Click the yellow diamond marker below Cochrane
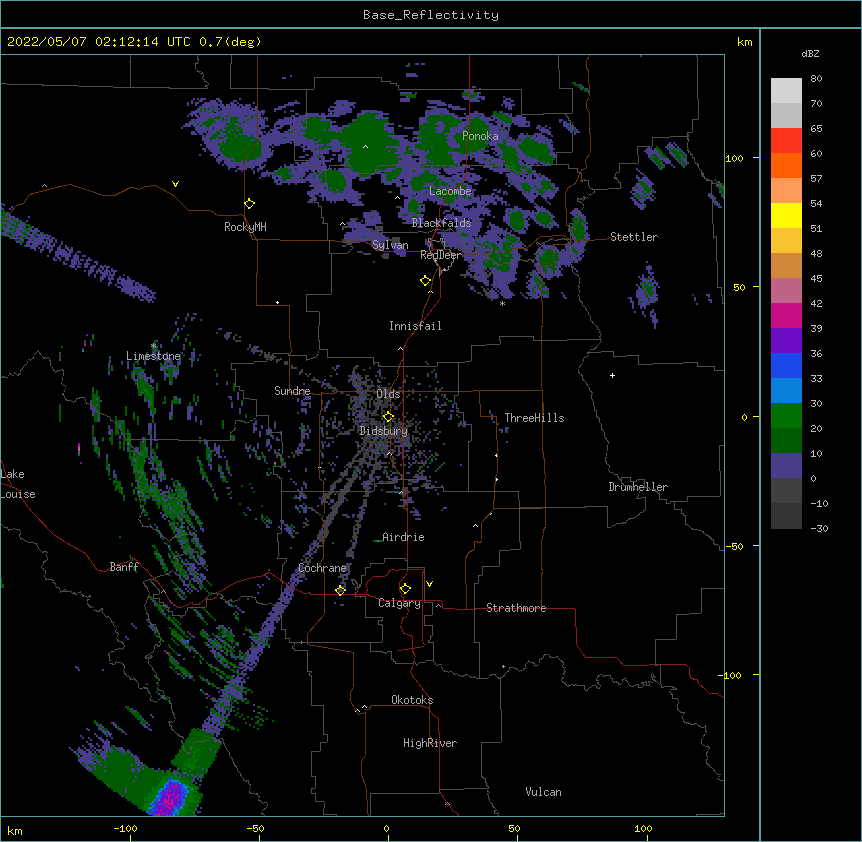Viewport: 862px width, 842px height. [340, 590]
